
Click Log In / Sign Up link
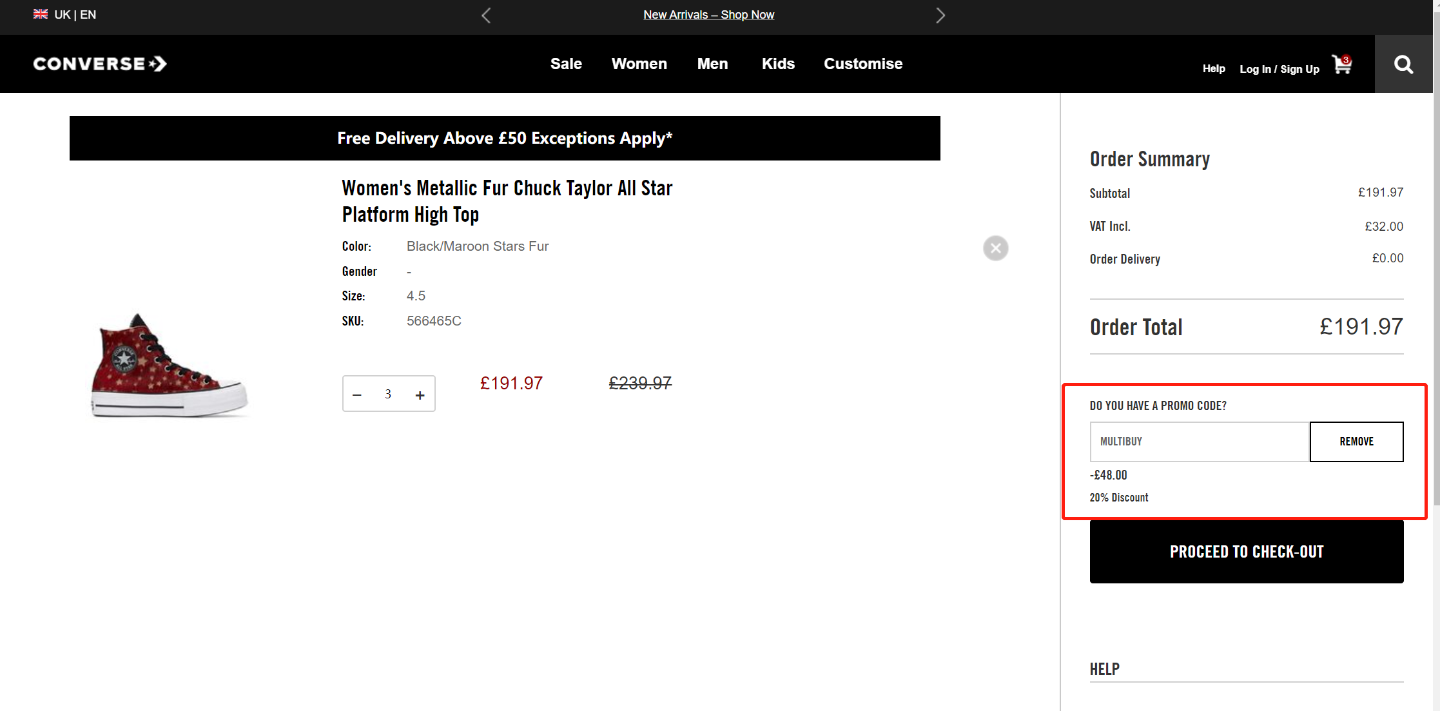1279,69
